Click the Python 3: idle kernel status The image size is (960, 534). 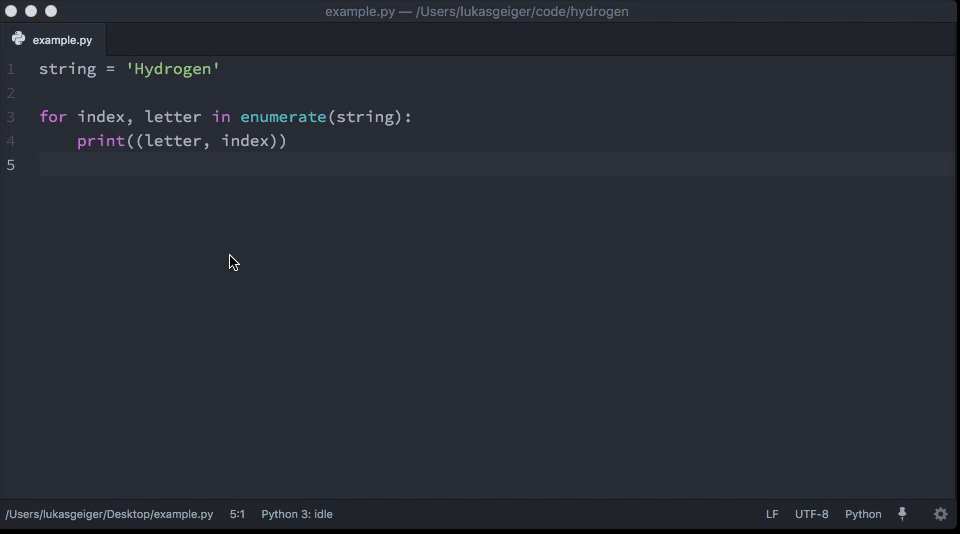tap(297, 514)
